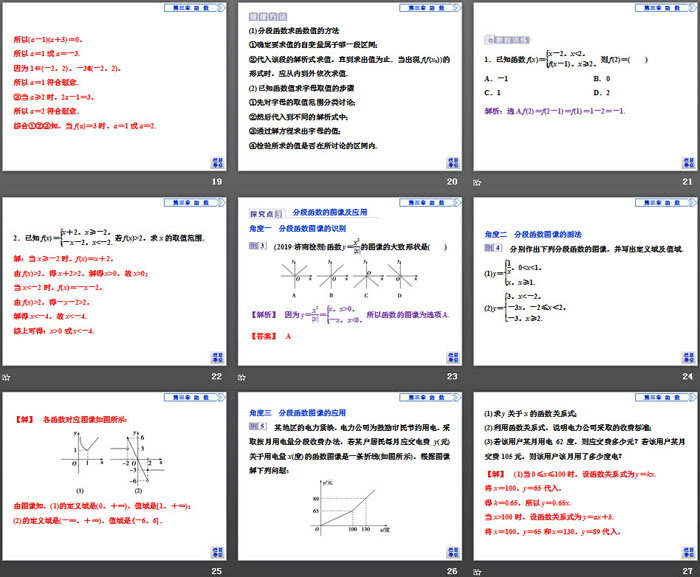Click the chapter header banner on slide 19
The image size is (700, 577).
195,8
